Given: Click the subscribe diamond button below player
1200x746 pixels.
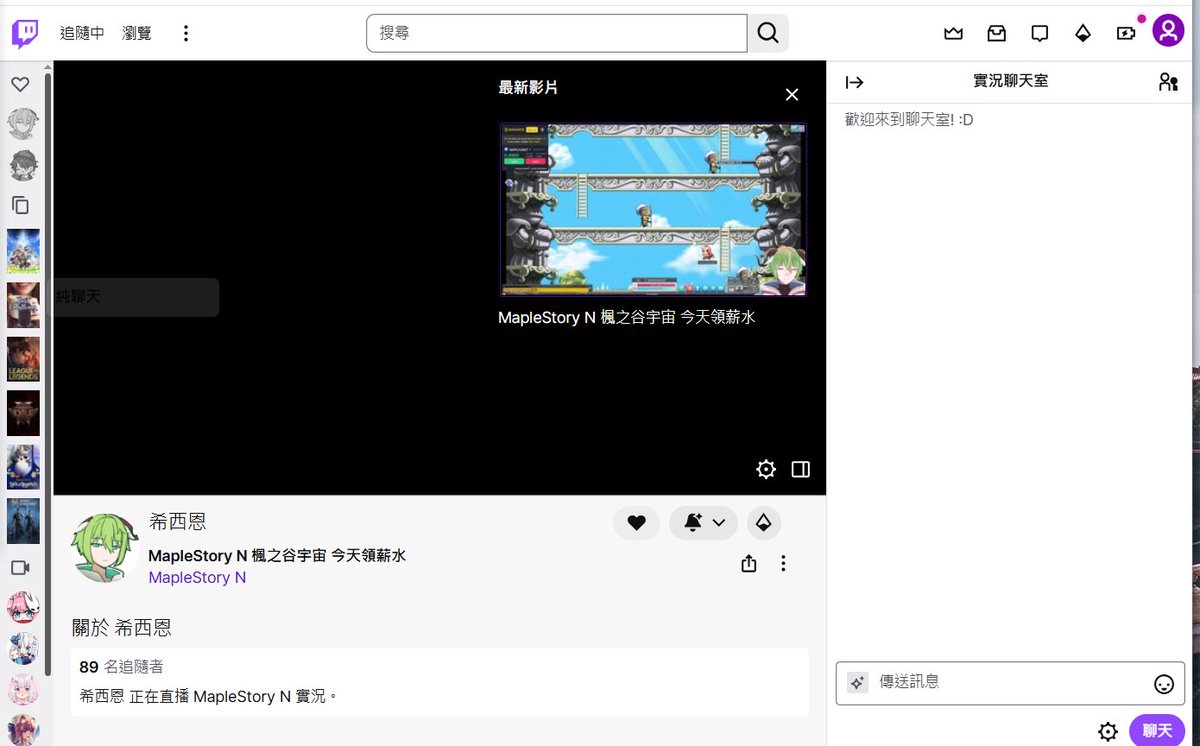Looking at the screenshot, I should (763, 522).
